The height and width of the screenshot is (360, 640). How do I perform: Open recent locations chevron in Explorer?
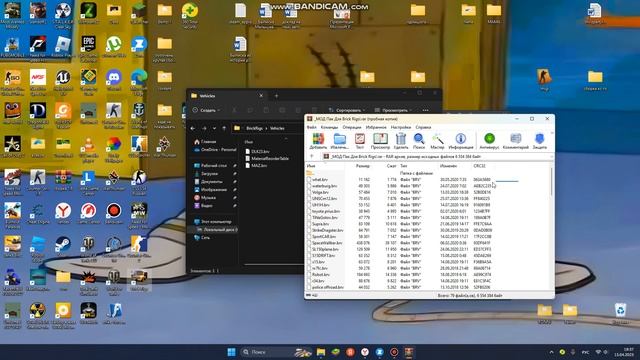pyautogui.click(x=214, y=128)
